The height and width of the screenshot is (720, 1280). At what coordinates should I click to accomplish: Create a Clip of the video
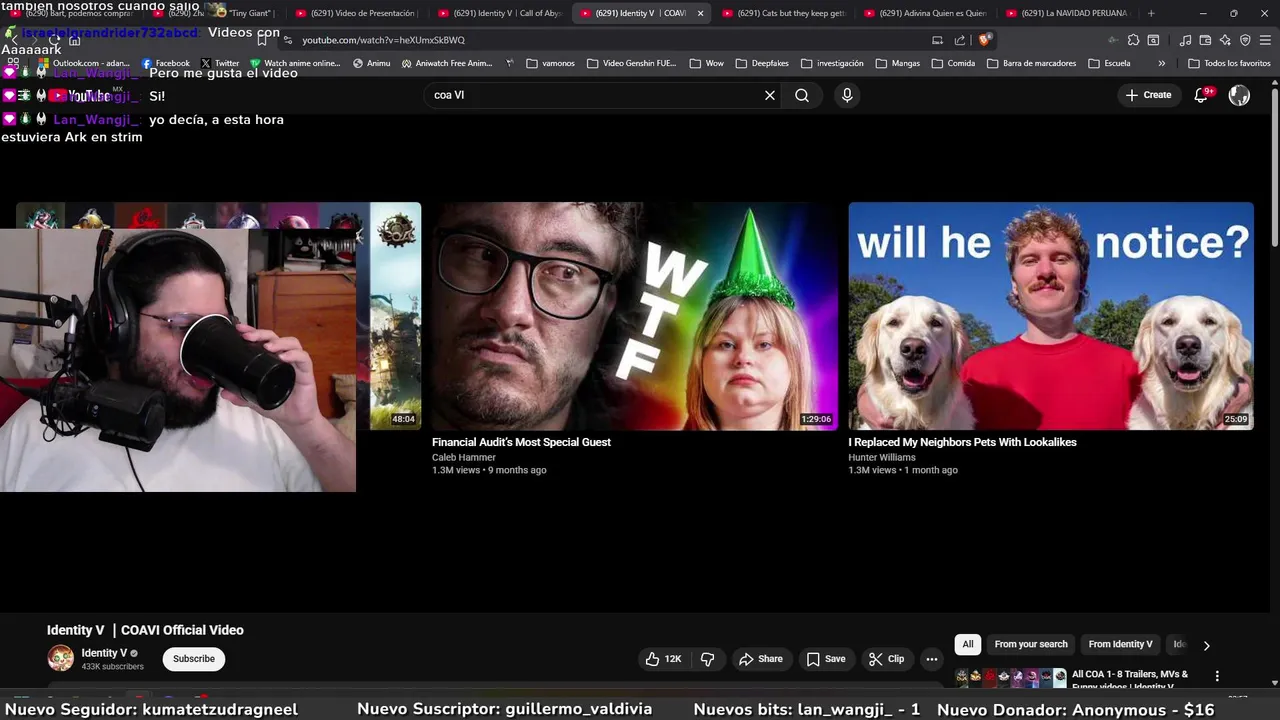point(886,659)
